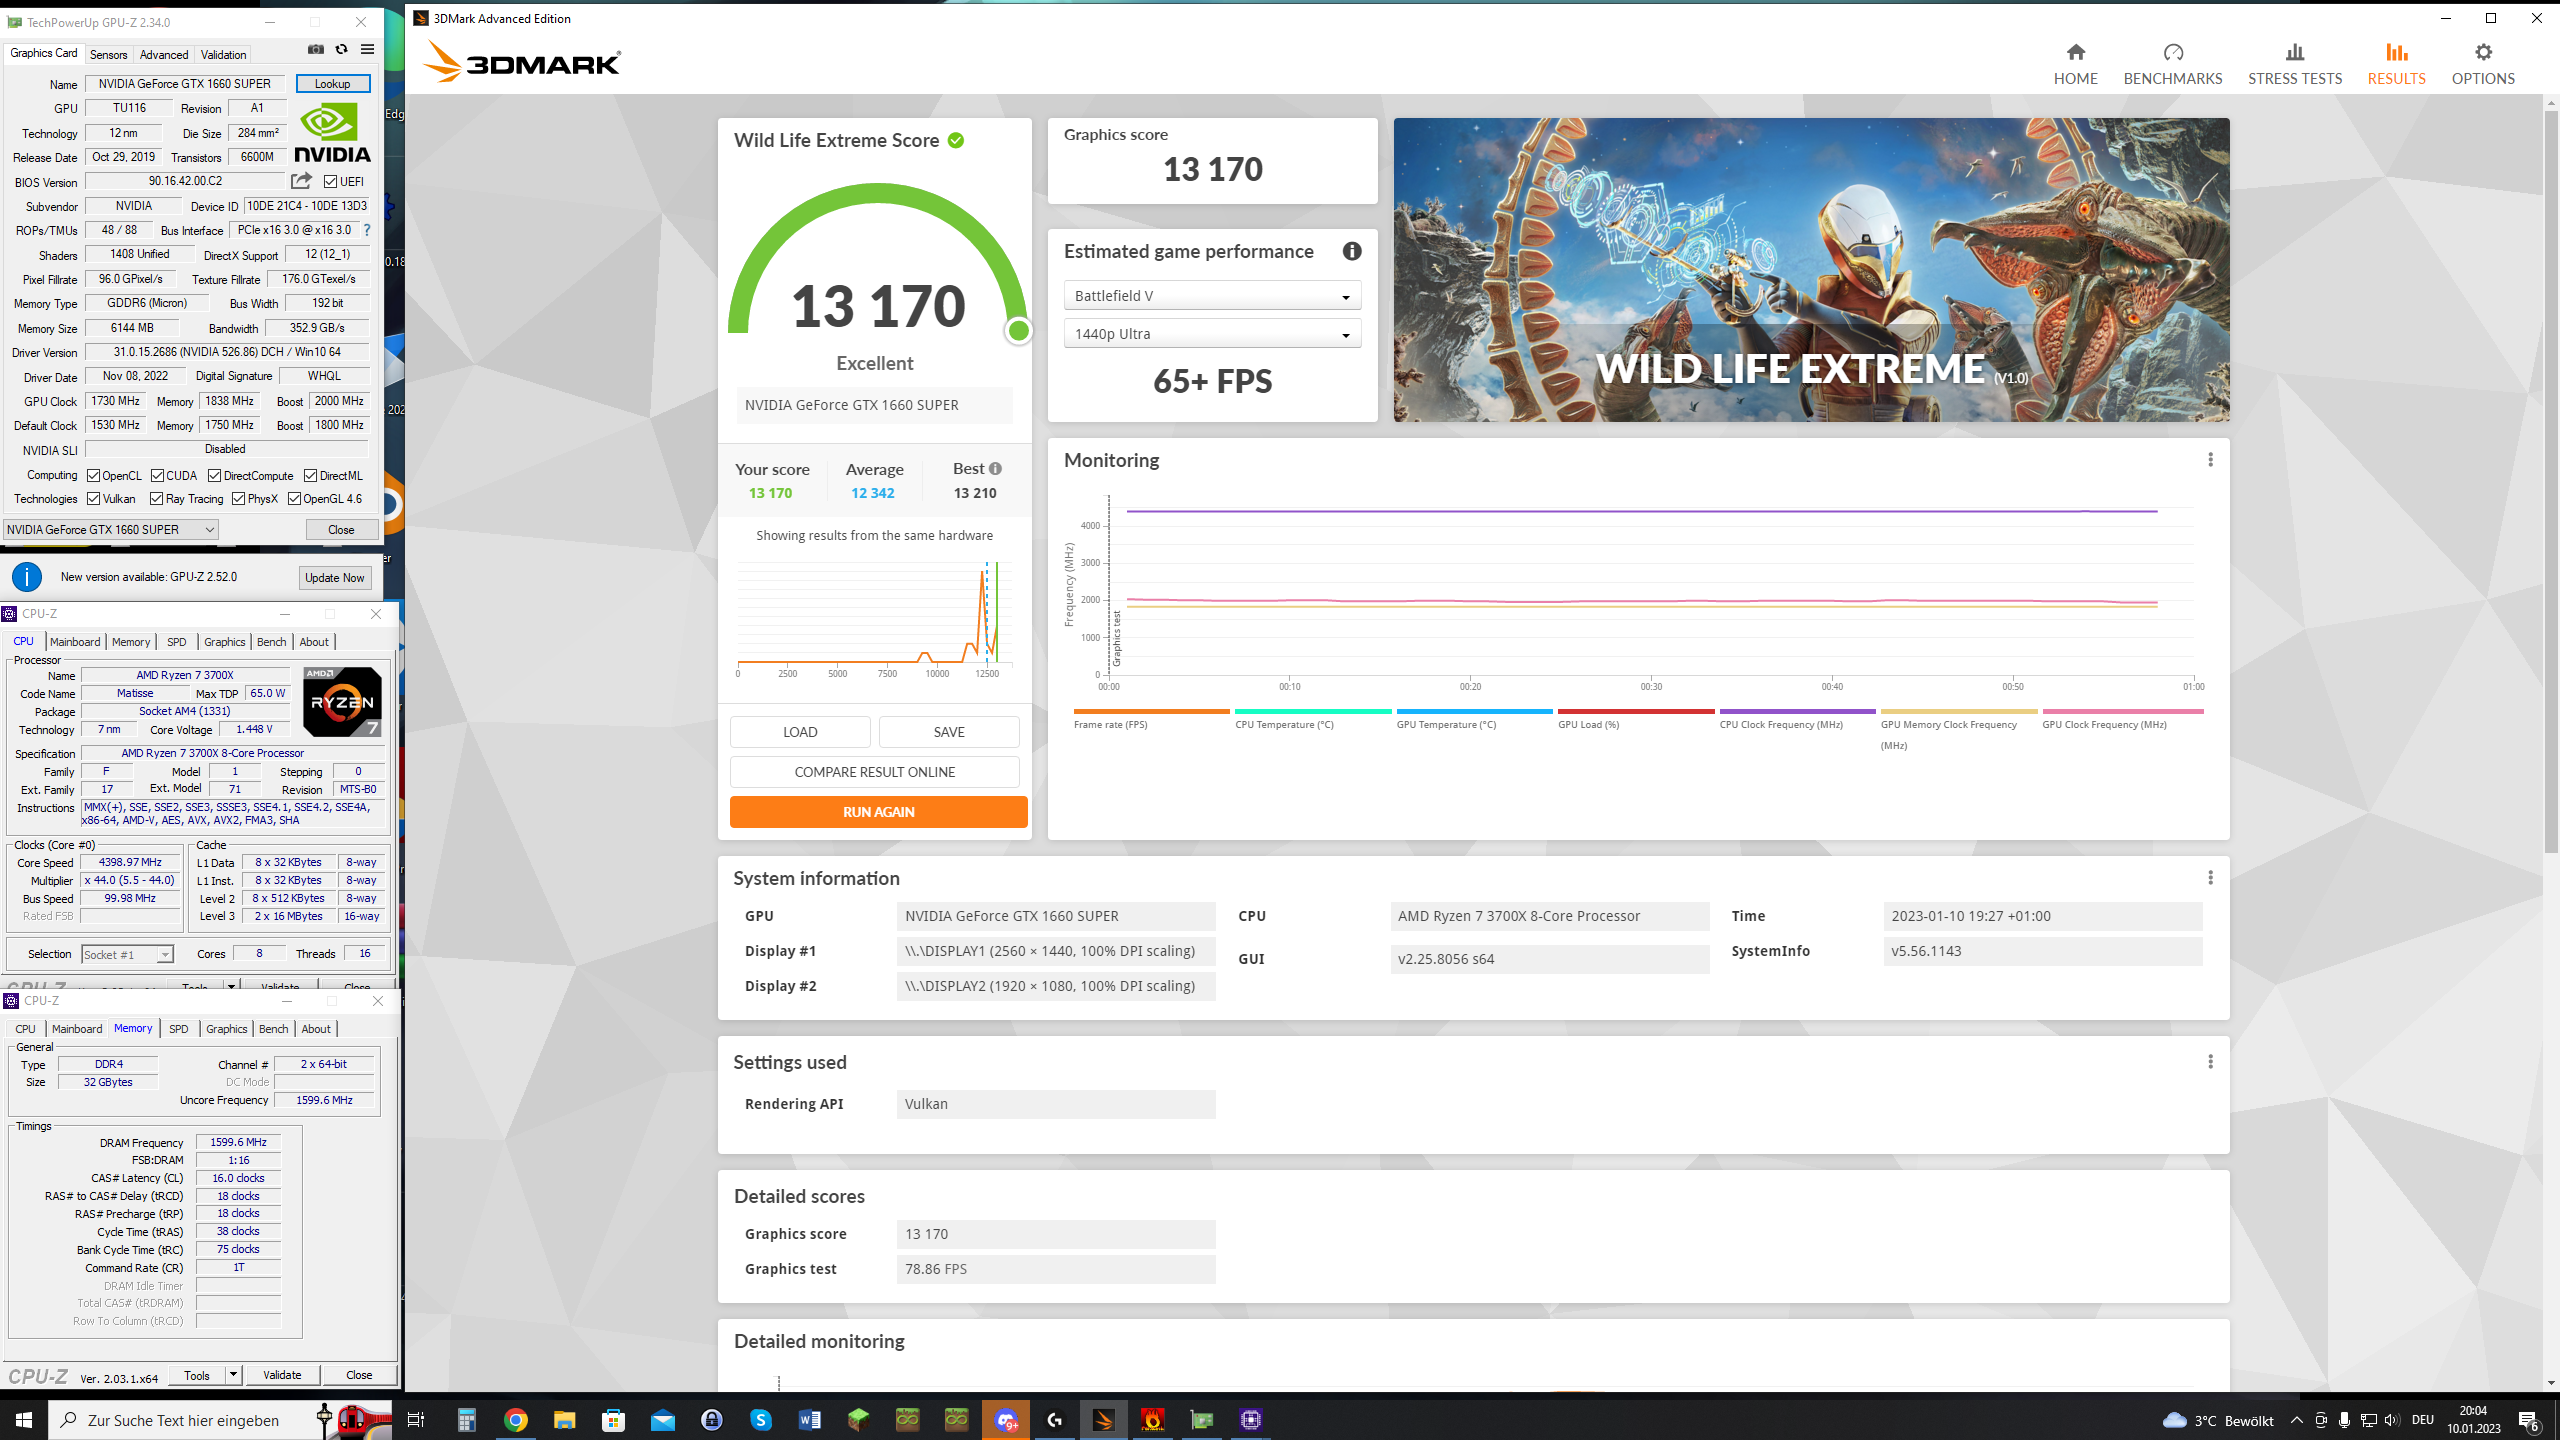Toggle the OpenCL checkbox
This screenshot has height=1440, width=2560.
point(93,476)
